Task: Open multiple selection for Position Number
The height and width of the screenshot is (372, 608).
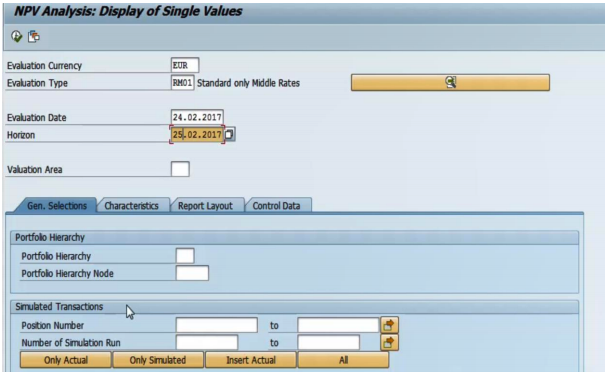Action: pyautogui.click(x=389, y=325)
